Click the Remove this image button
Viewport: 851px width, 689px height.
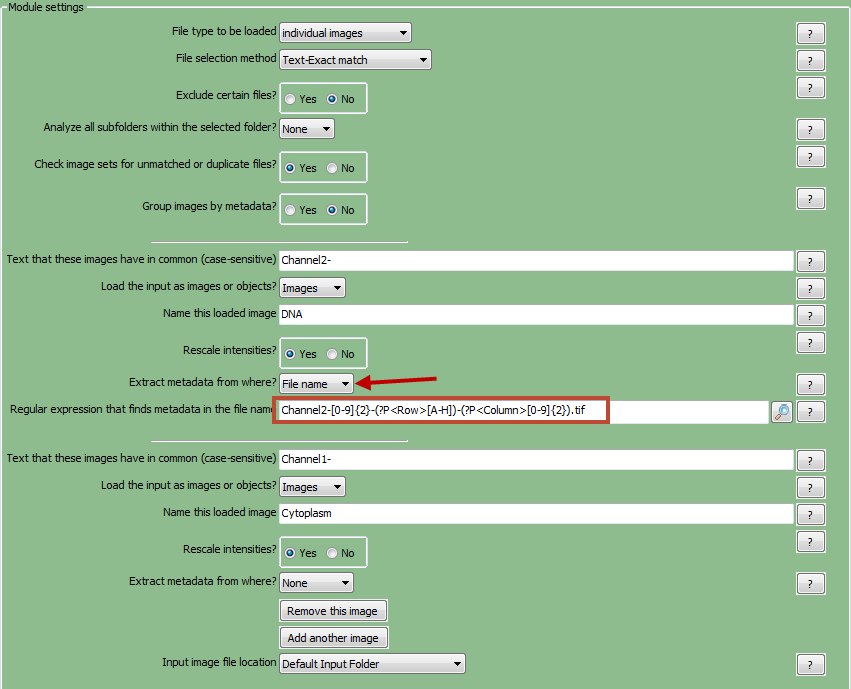[x=333, y=611]
